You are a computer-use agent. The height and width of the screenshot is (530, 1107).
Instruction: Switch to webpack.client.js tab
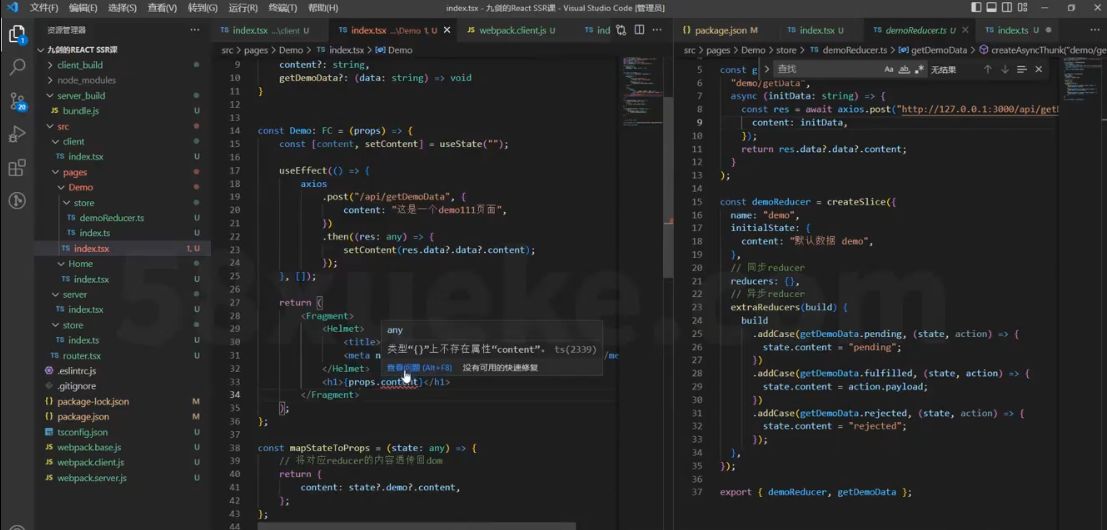(x=512, y=30)
